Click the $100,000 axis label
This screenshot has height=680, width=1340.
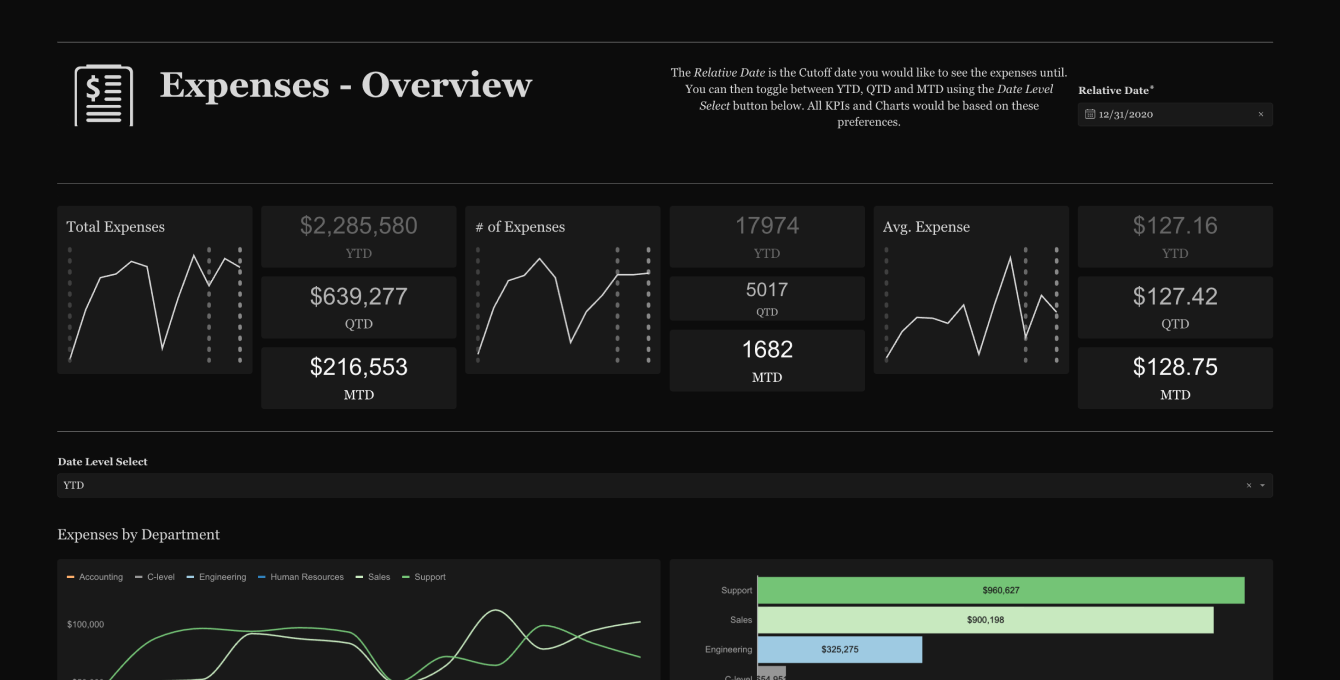[86, 625]
